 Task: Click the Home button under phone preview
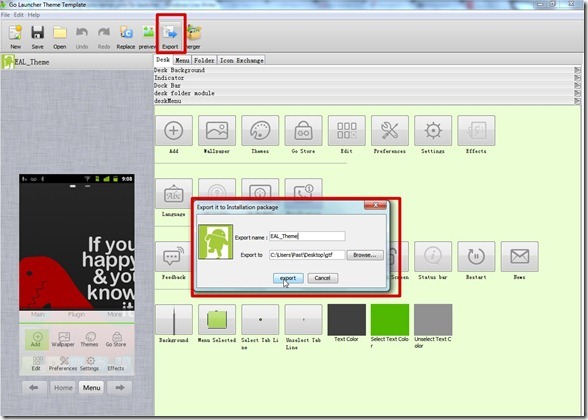pyautogui.click(x=63, y=388)
